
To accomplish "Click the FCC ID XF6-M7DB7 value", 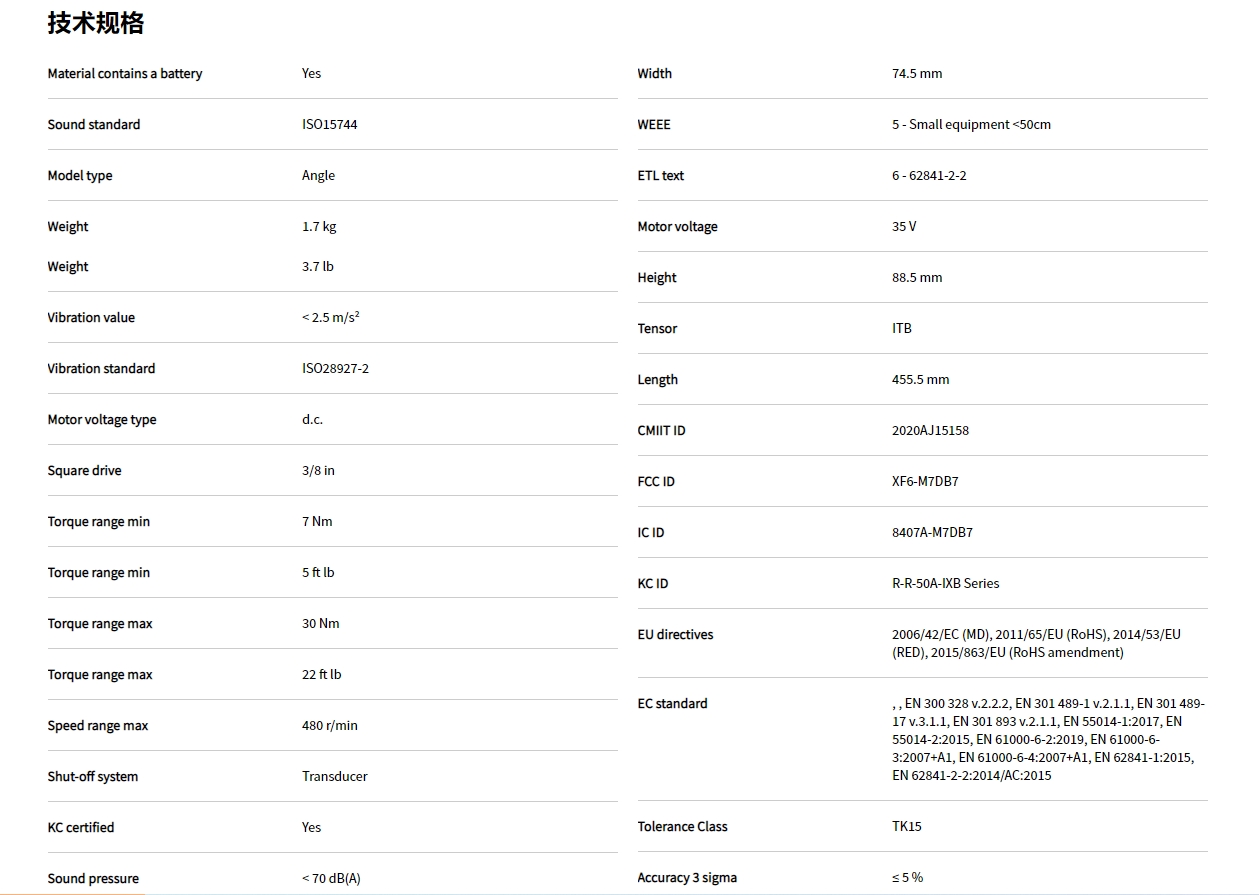I will 925,482.
